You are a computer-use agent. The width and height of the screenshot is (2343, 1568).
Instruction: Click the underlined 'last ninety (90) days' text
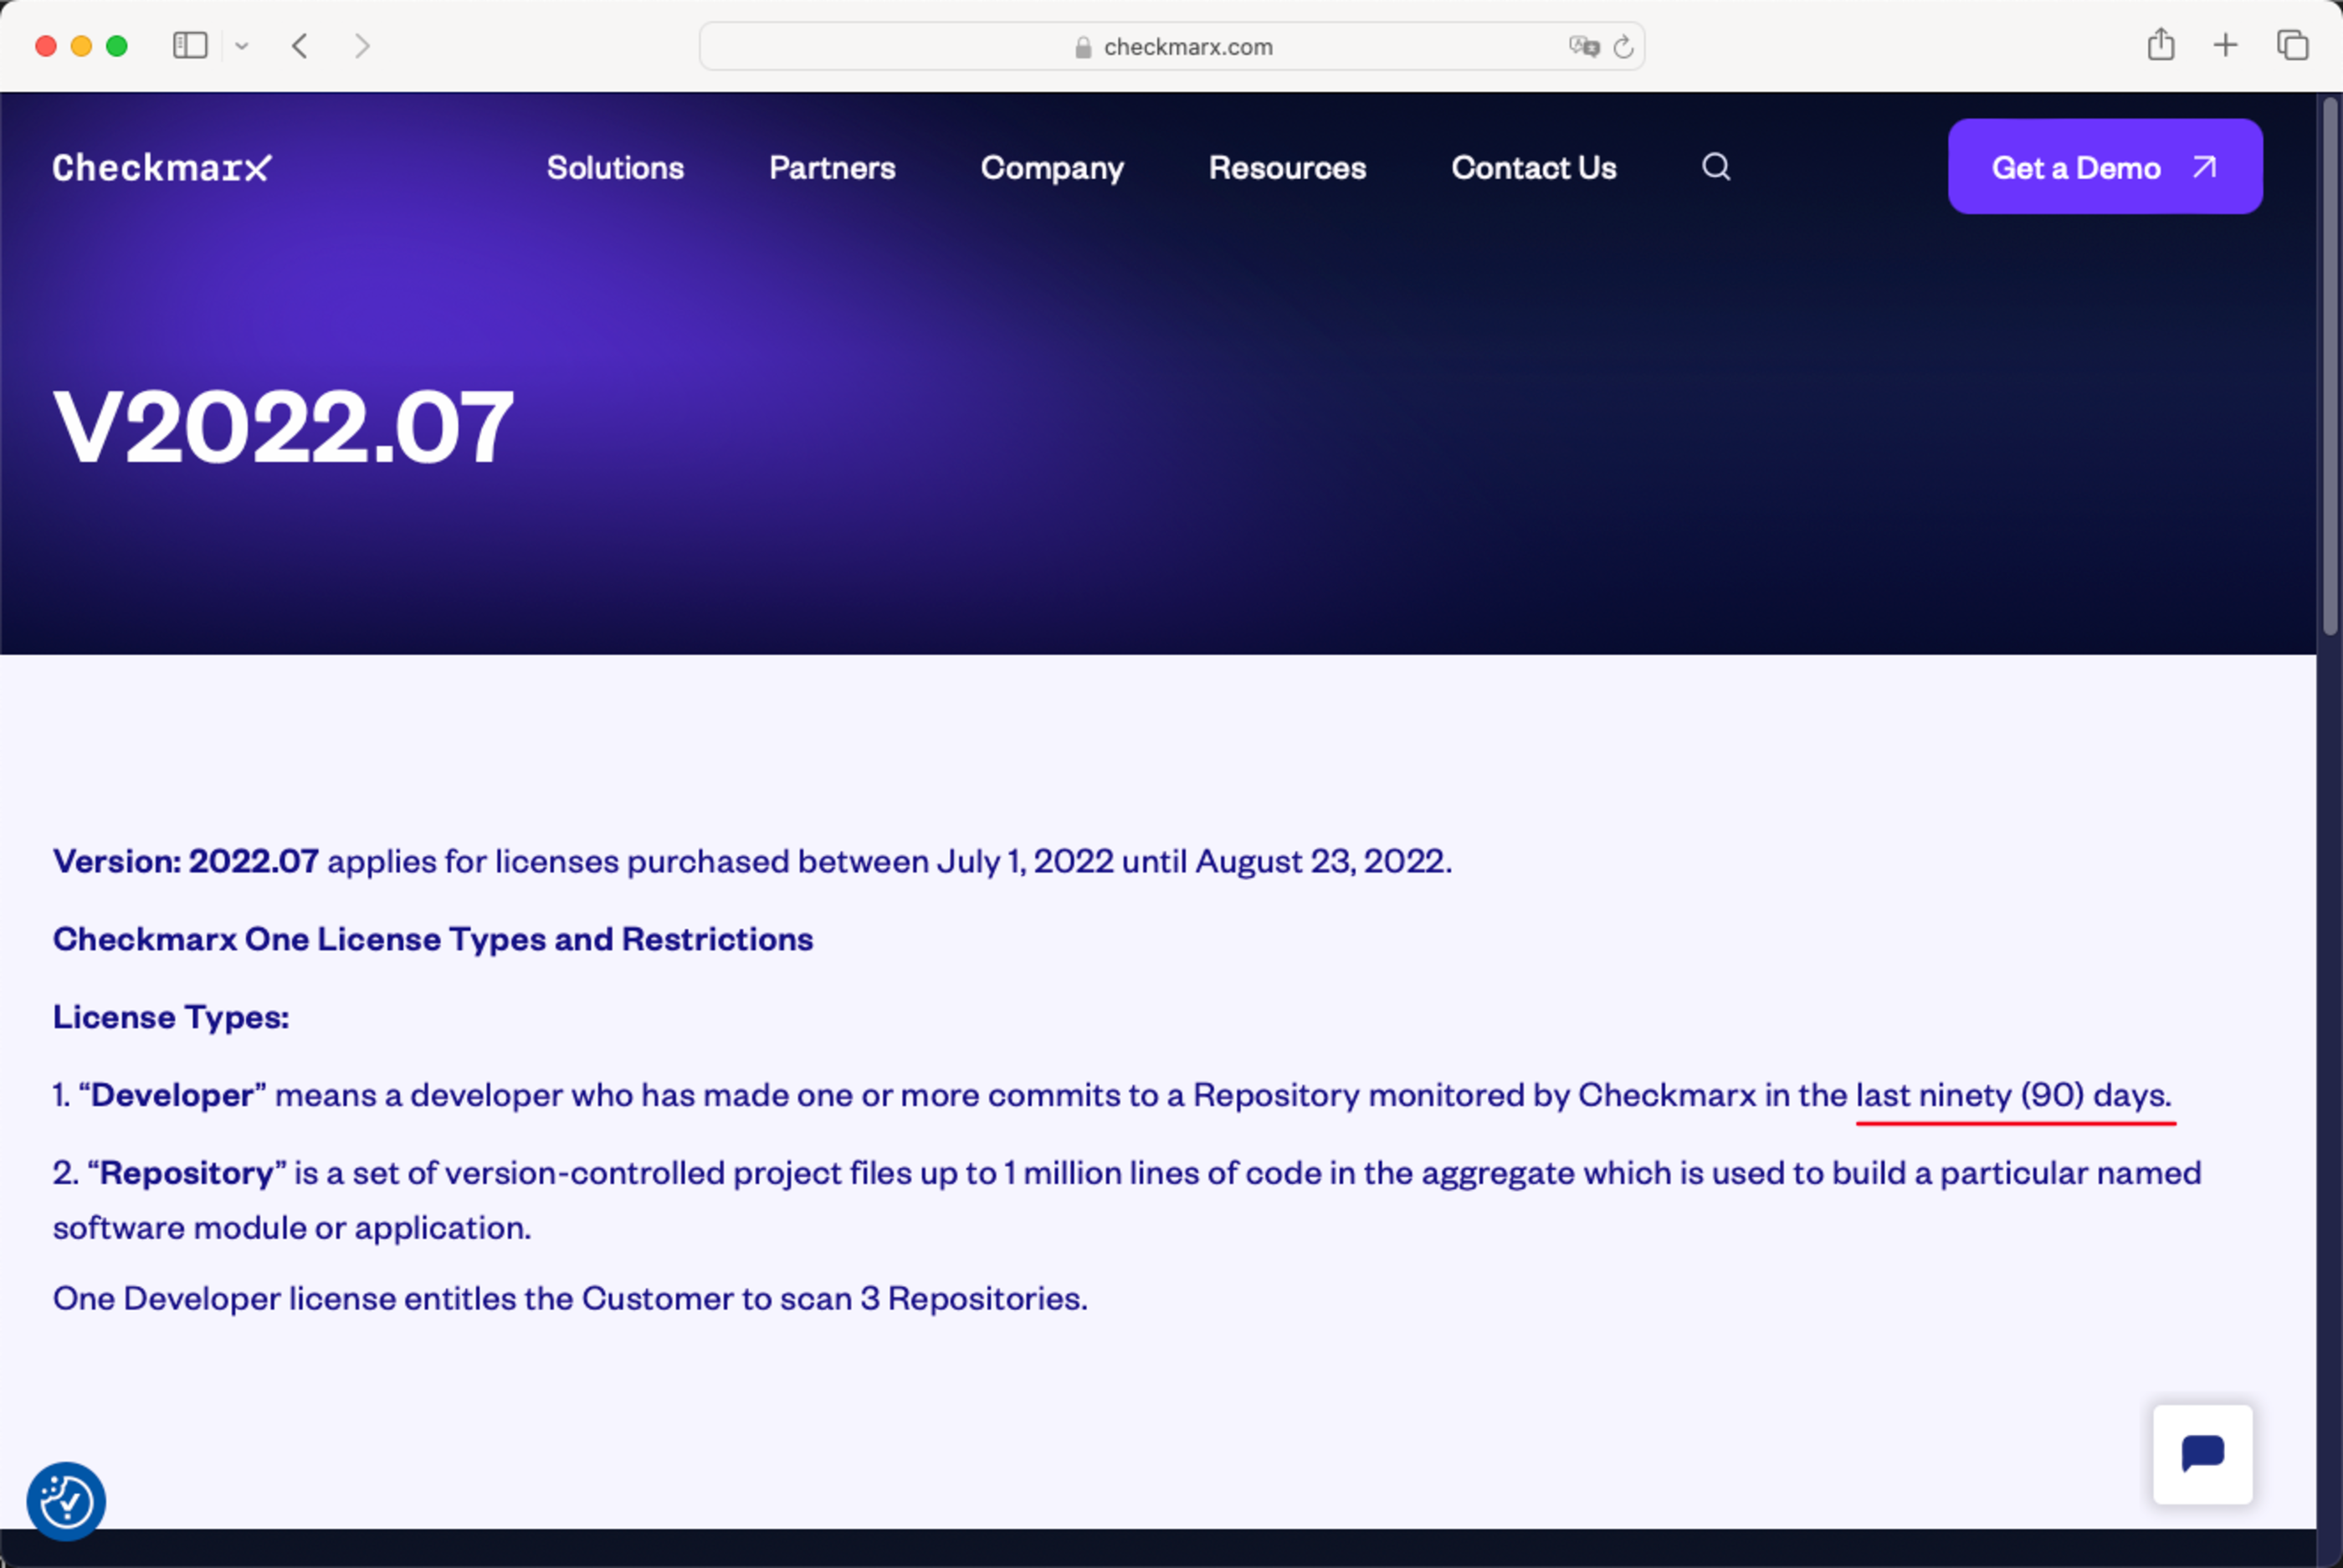pos(2014,1095)
